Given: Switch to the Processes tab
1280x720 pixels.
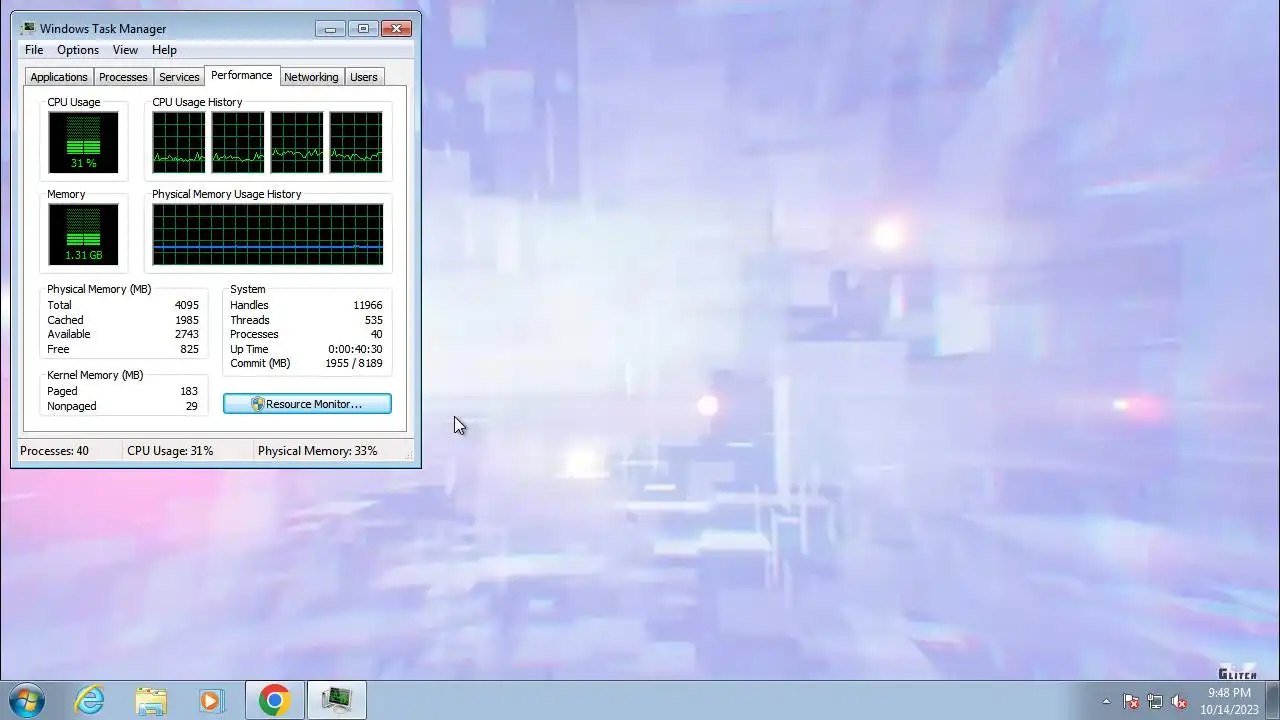Looking at the screenshot, I should pyautogui.click(x=123, y=77).
